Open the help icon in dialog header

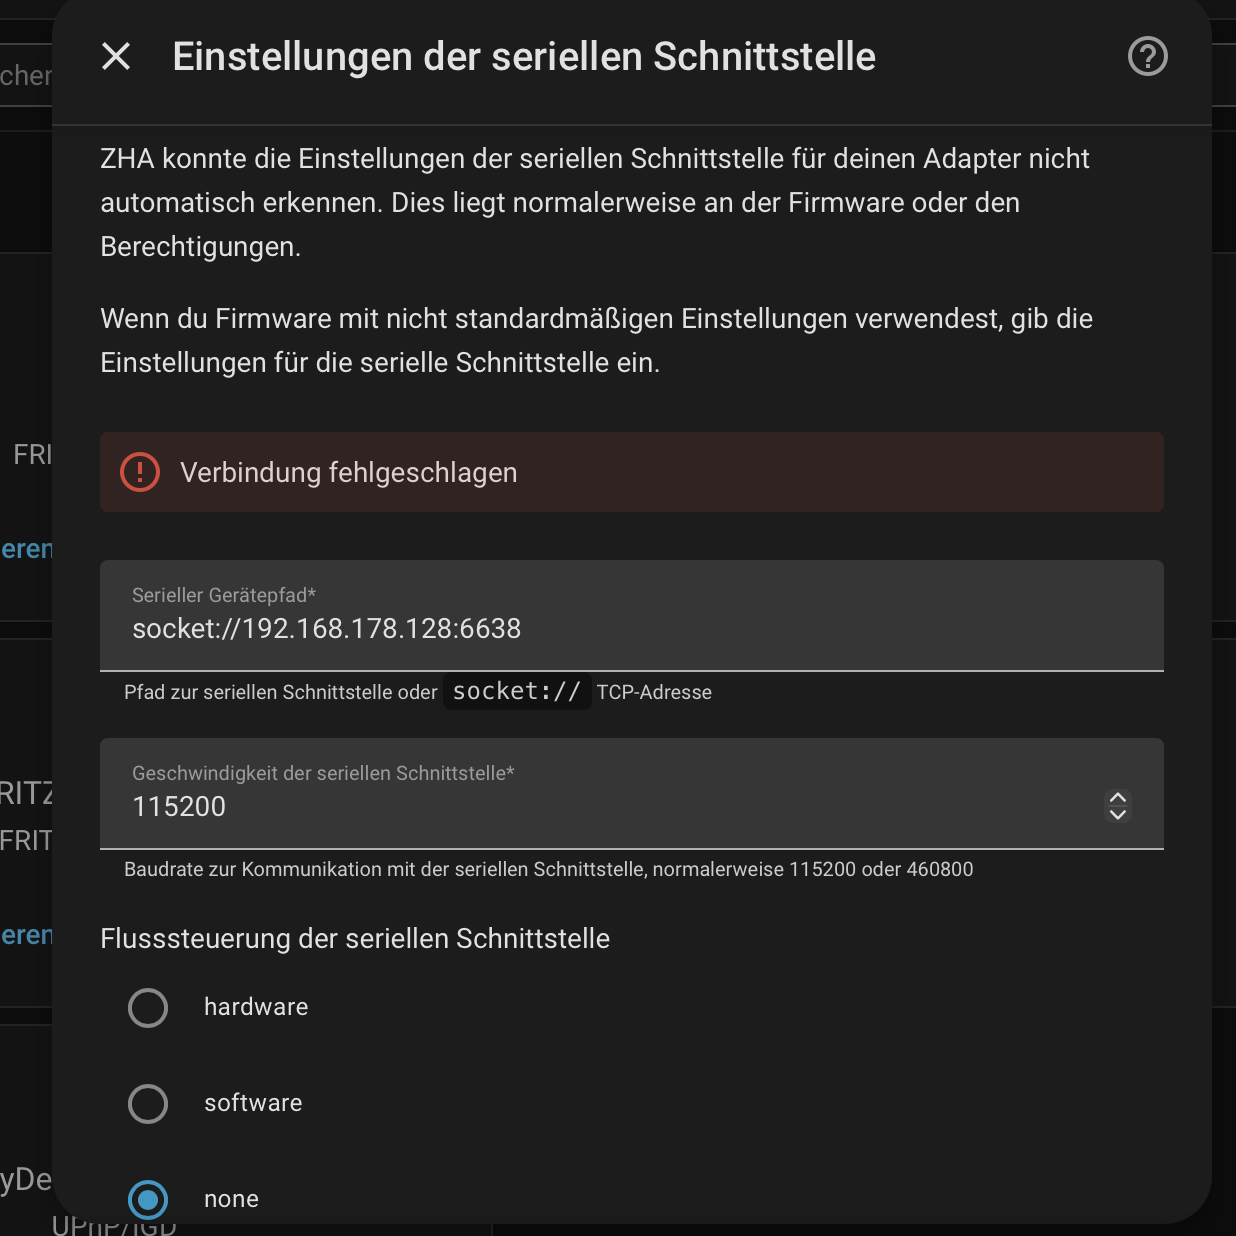pyautogui.click(x=1148, y=56)
